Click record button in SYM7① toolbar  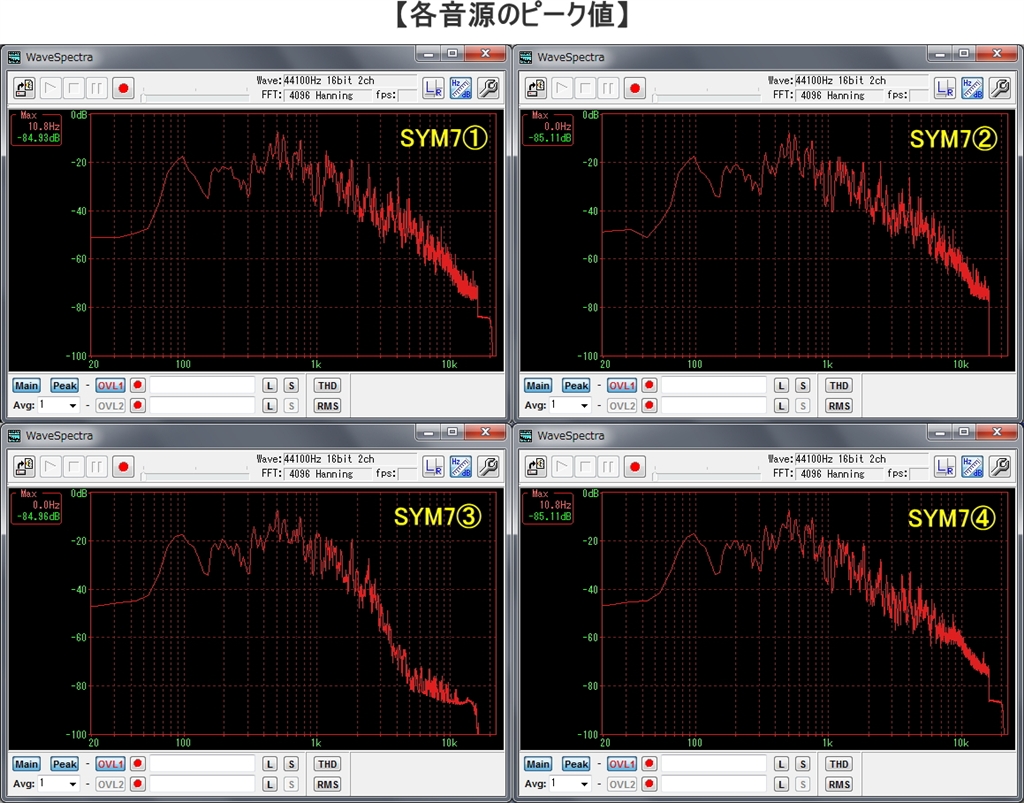pyautogui.click(x=123, y=88)
